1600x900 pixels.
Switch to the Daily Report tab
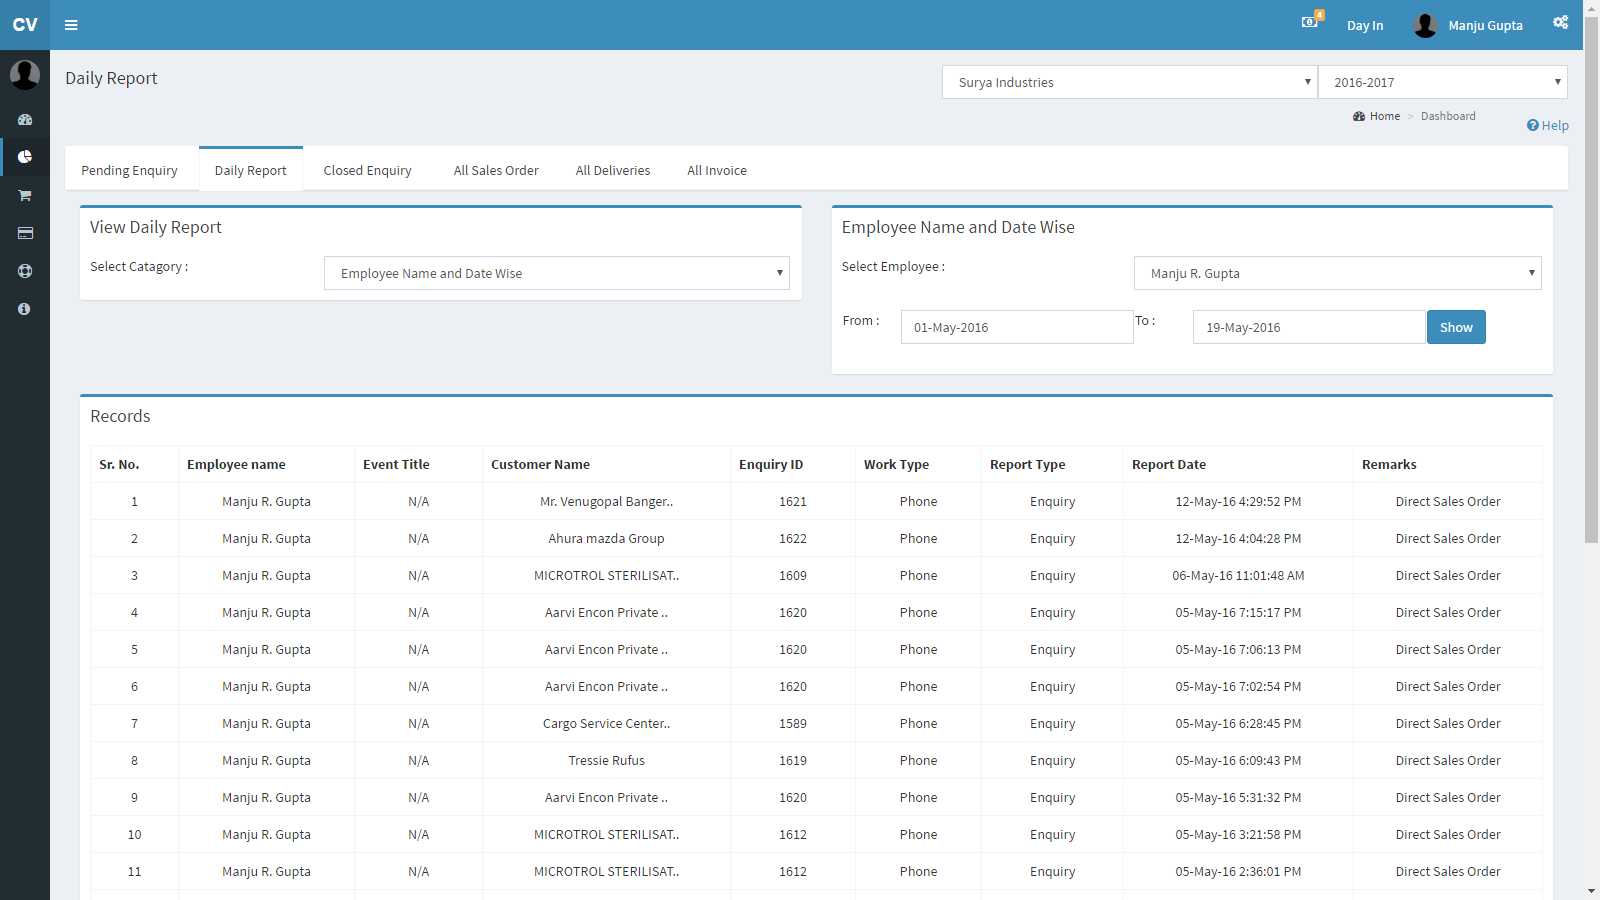click(x=250, y=170)
